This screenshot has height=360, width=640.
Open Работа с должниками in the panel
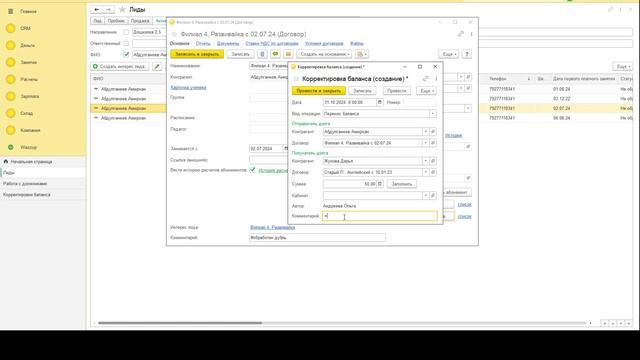click(25, 184)
